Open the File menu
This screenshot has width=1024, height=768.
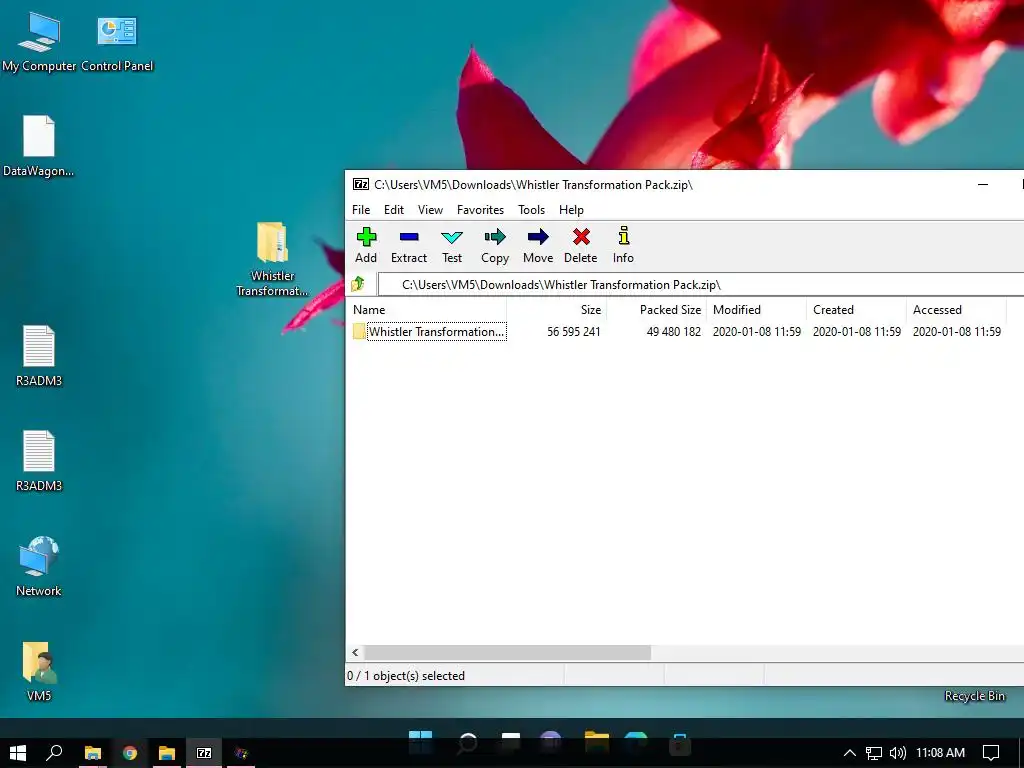click(360, 210)
